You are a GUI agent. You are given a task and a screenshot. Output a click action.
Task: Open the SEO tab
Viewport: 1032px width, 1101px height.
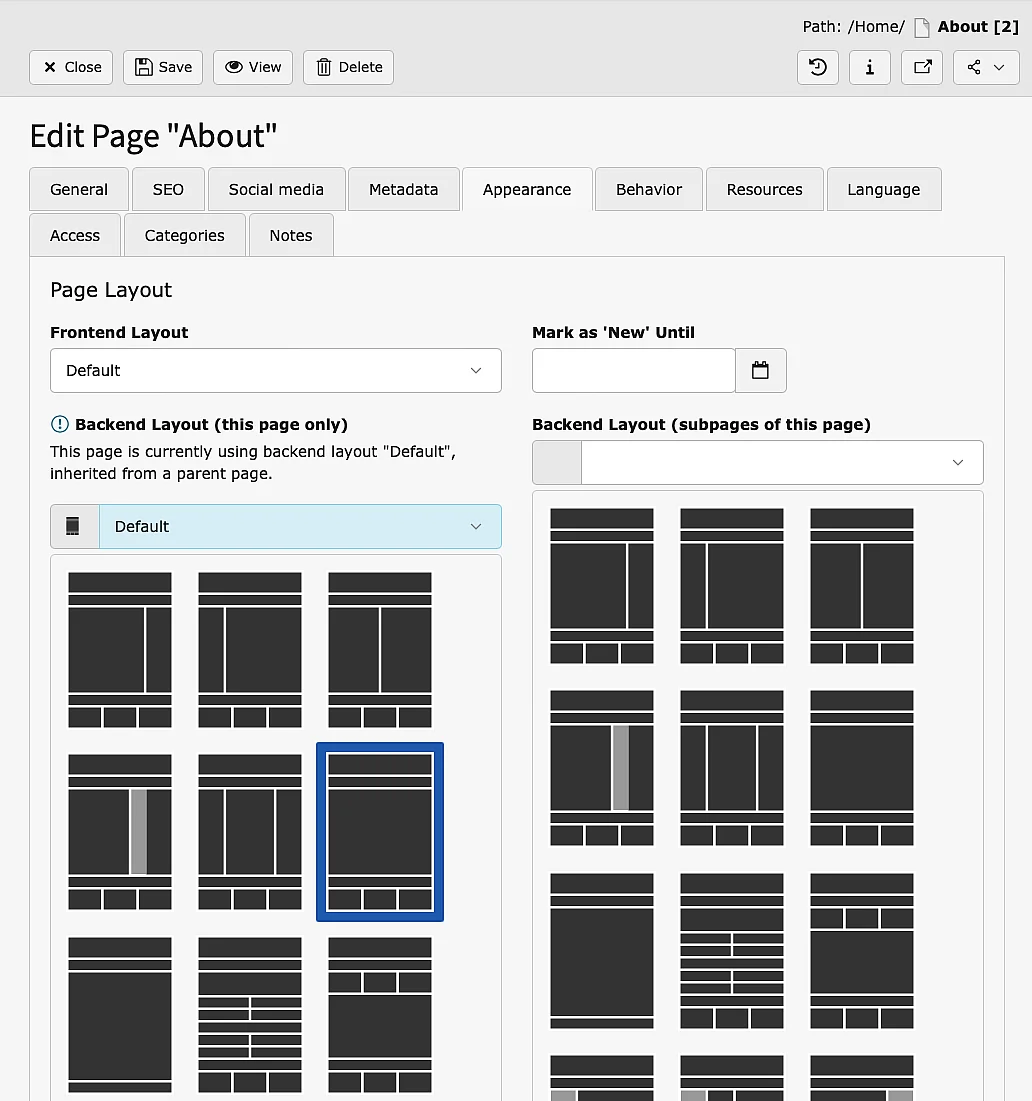pyautogui.click(x=168, y=190)
